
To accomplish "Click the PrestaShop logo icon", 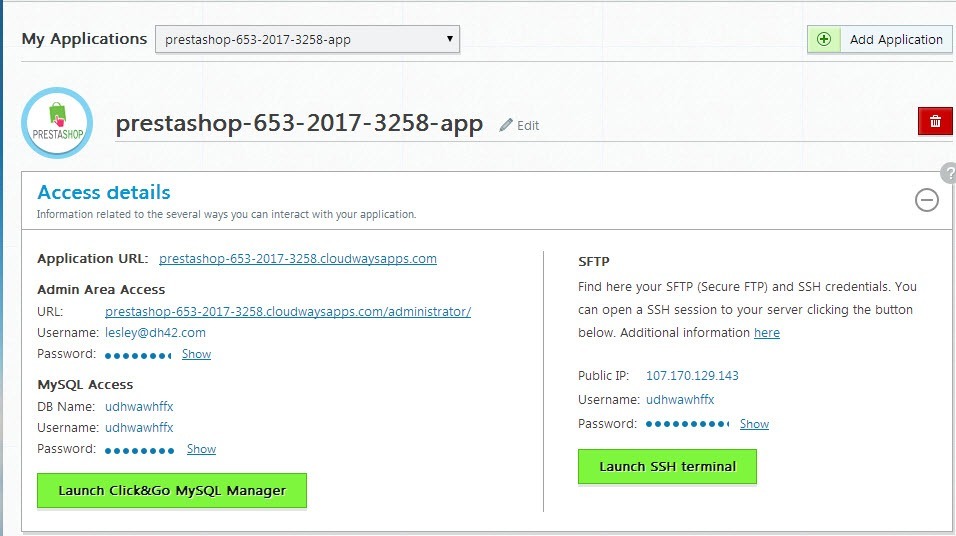I will 57,123.
